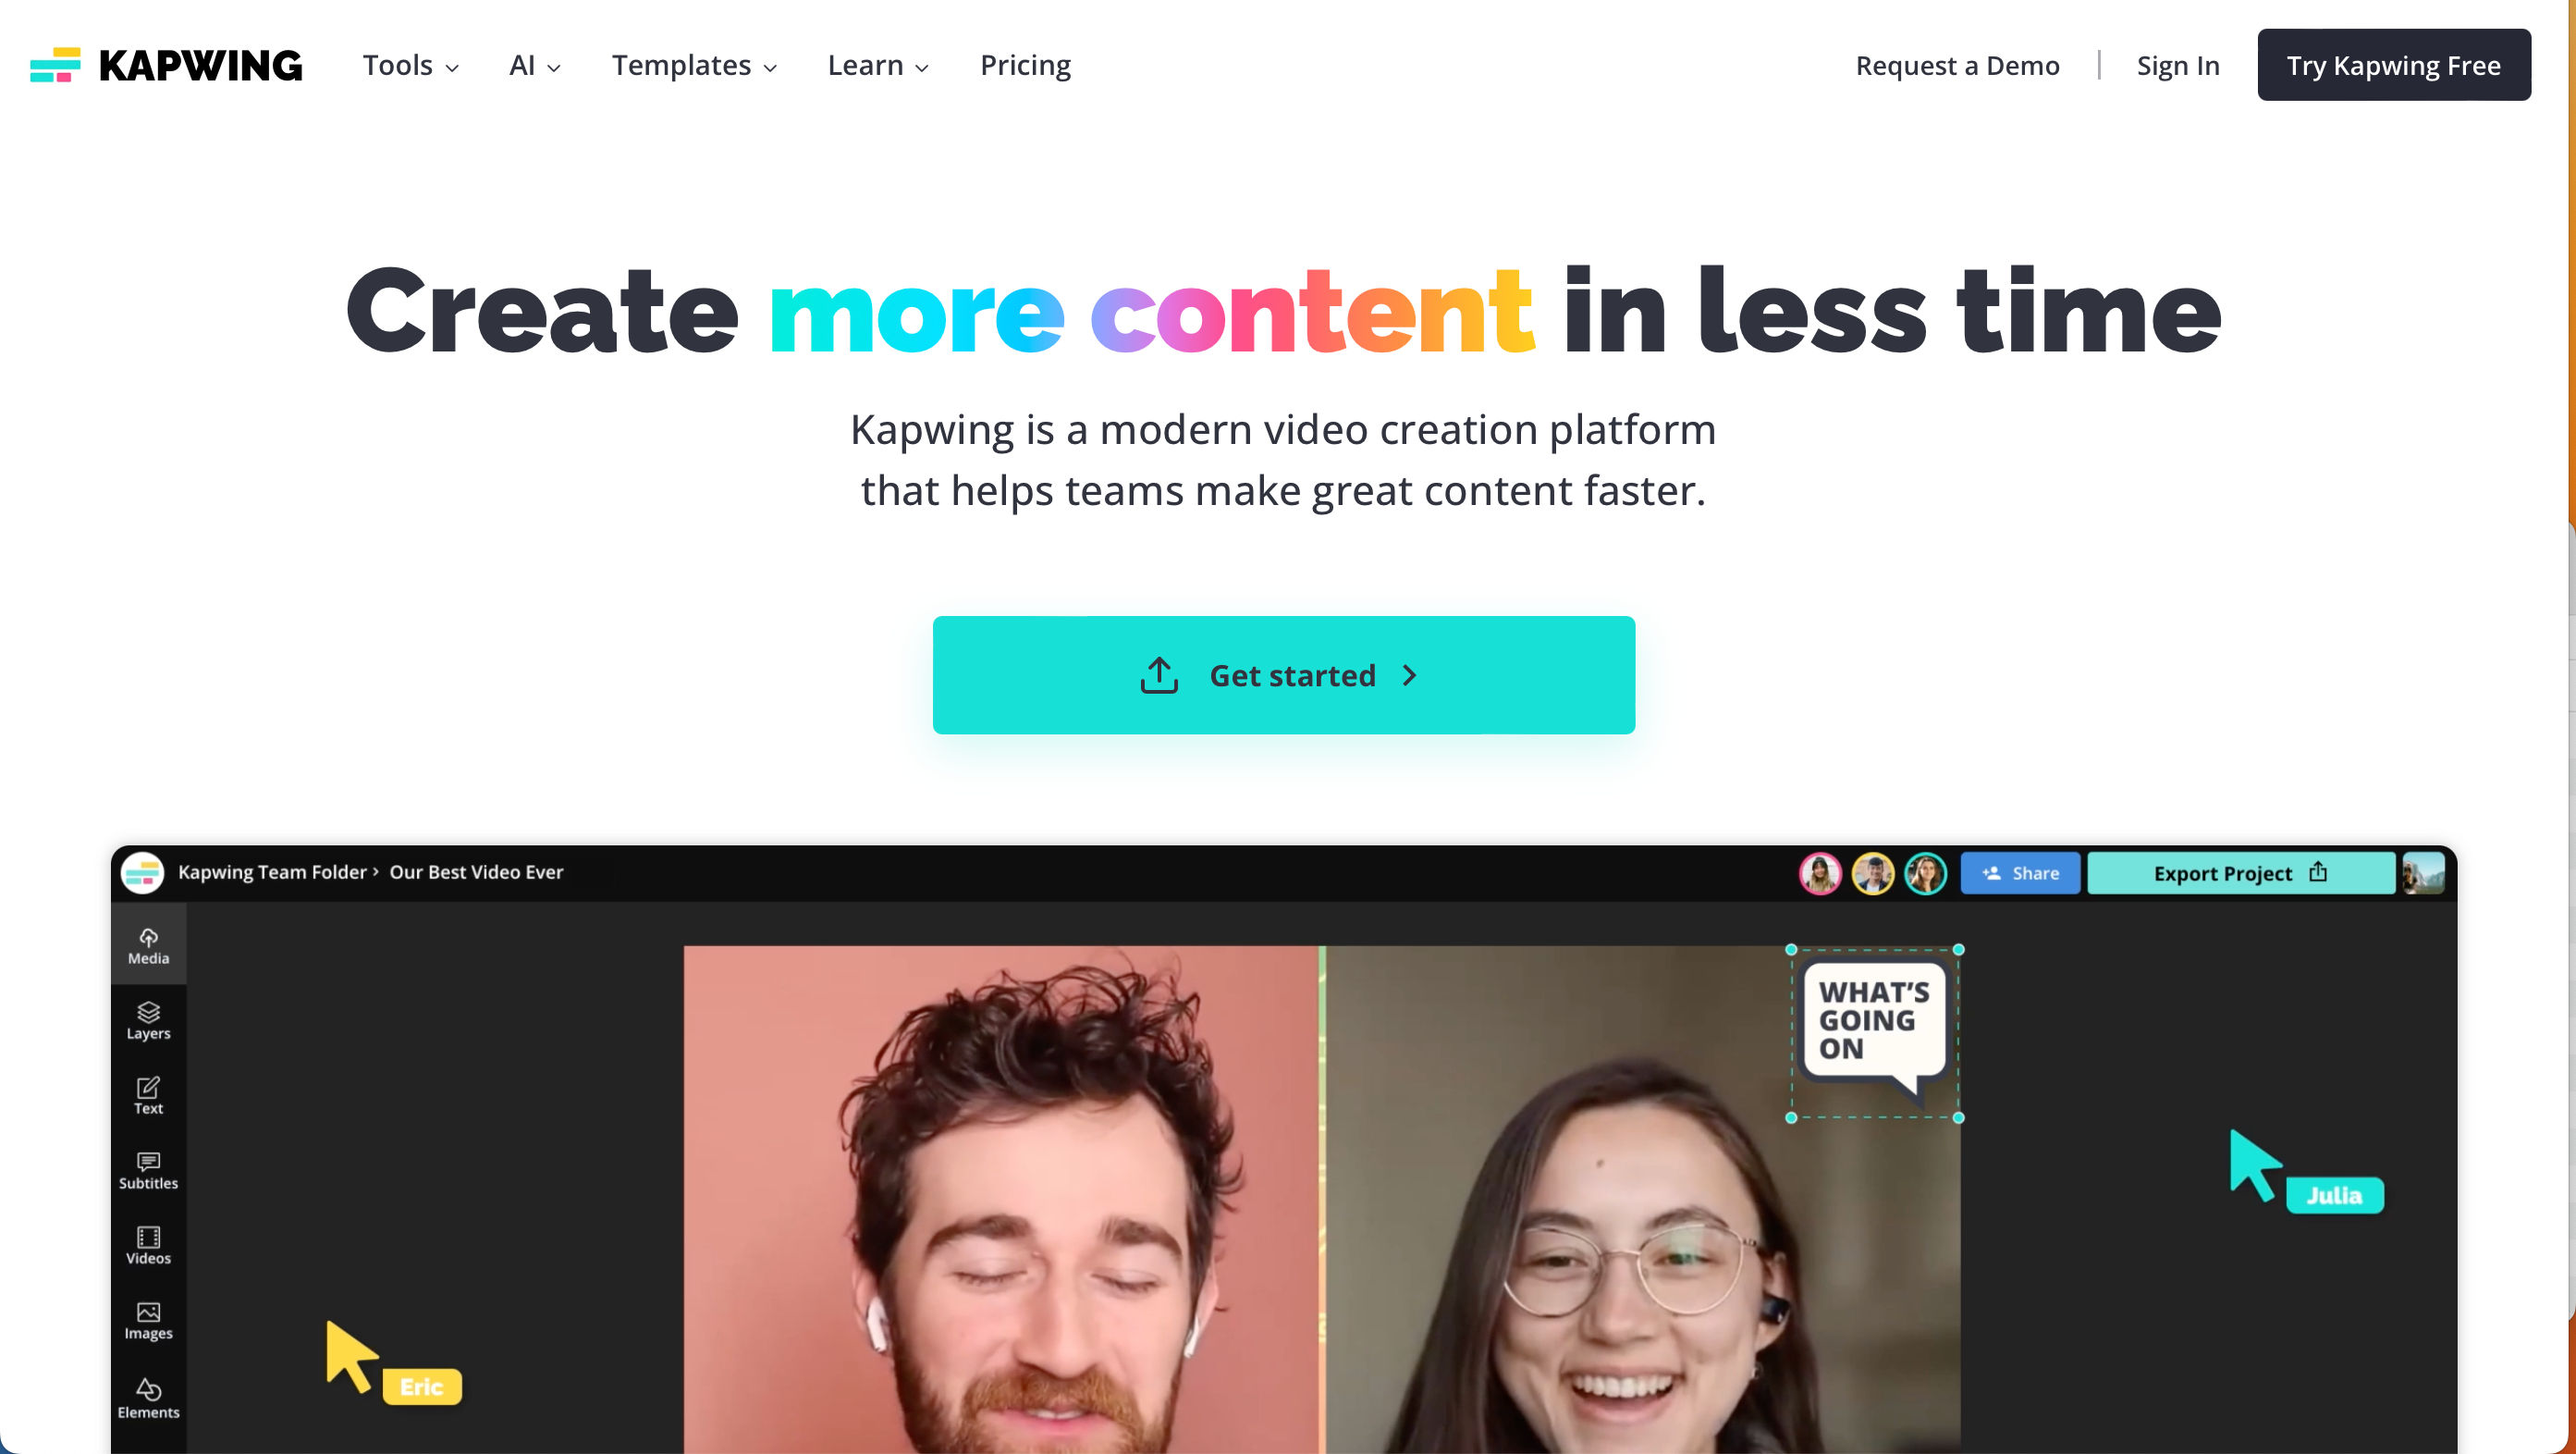Viewport: 2576px width, 1454px height.
Task: Select the Text tool
Action: pos(147,1095)
